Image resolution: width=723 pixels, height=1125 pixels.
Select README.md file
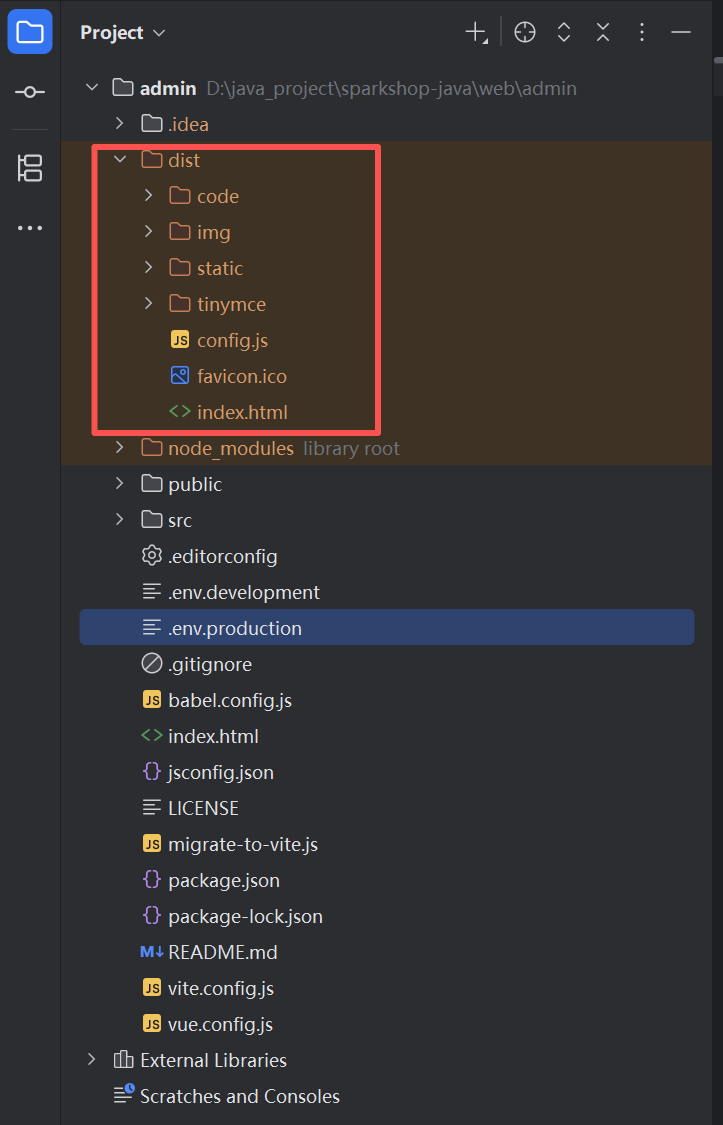tap(222, 952)
